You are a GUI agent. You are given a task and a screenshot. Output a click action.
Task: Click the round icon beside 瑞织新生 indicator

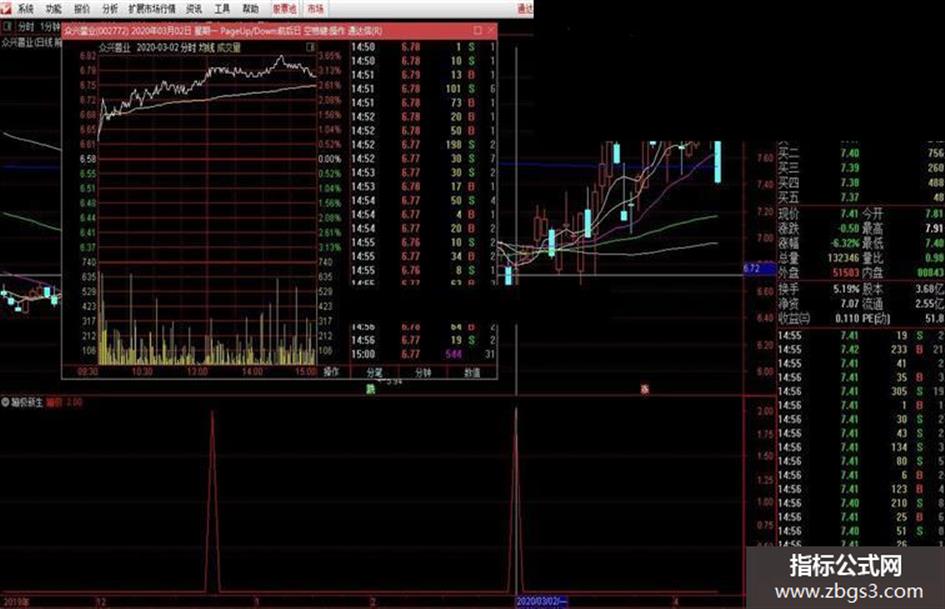[x=5, y=402]
